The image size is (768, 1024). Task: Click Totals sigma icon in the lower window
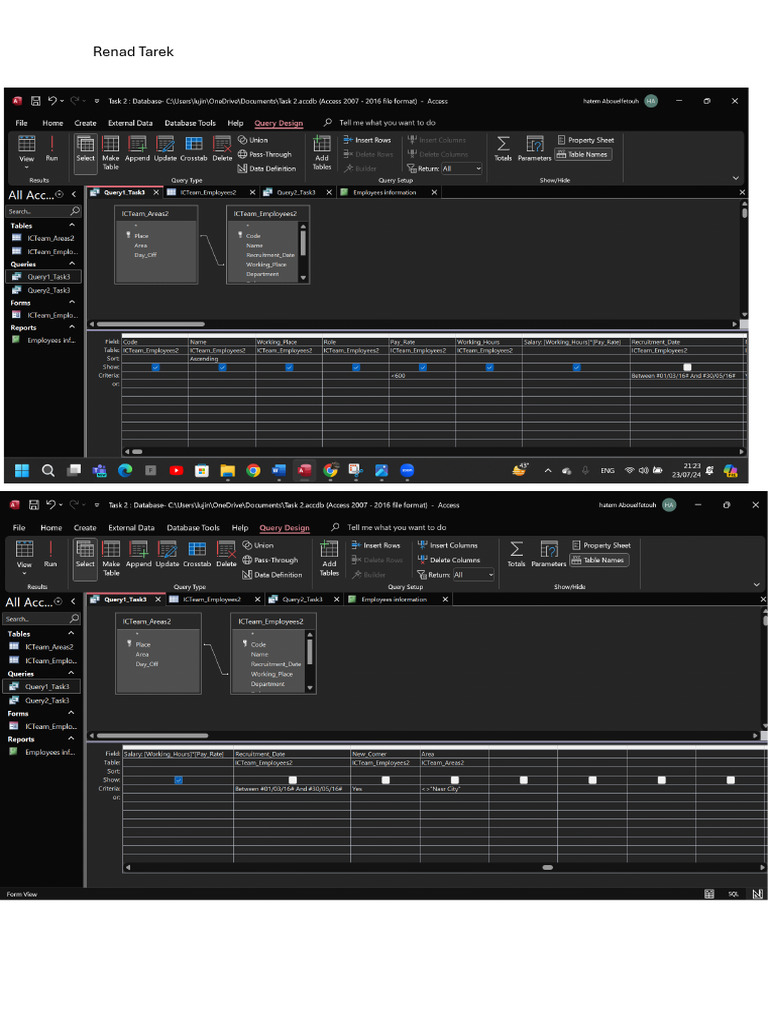click(x=516, y=554)
